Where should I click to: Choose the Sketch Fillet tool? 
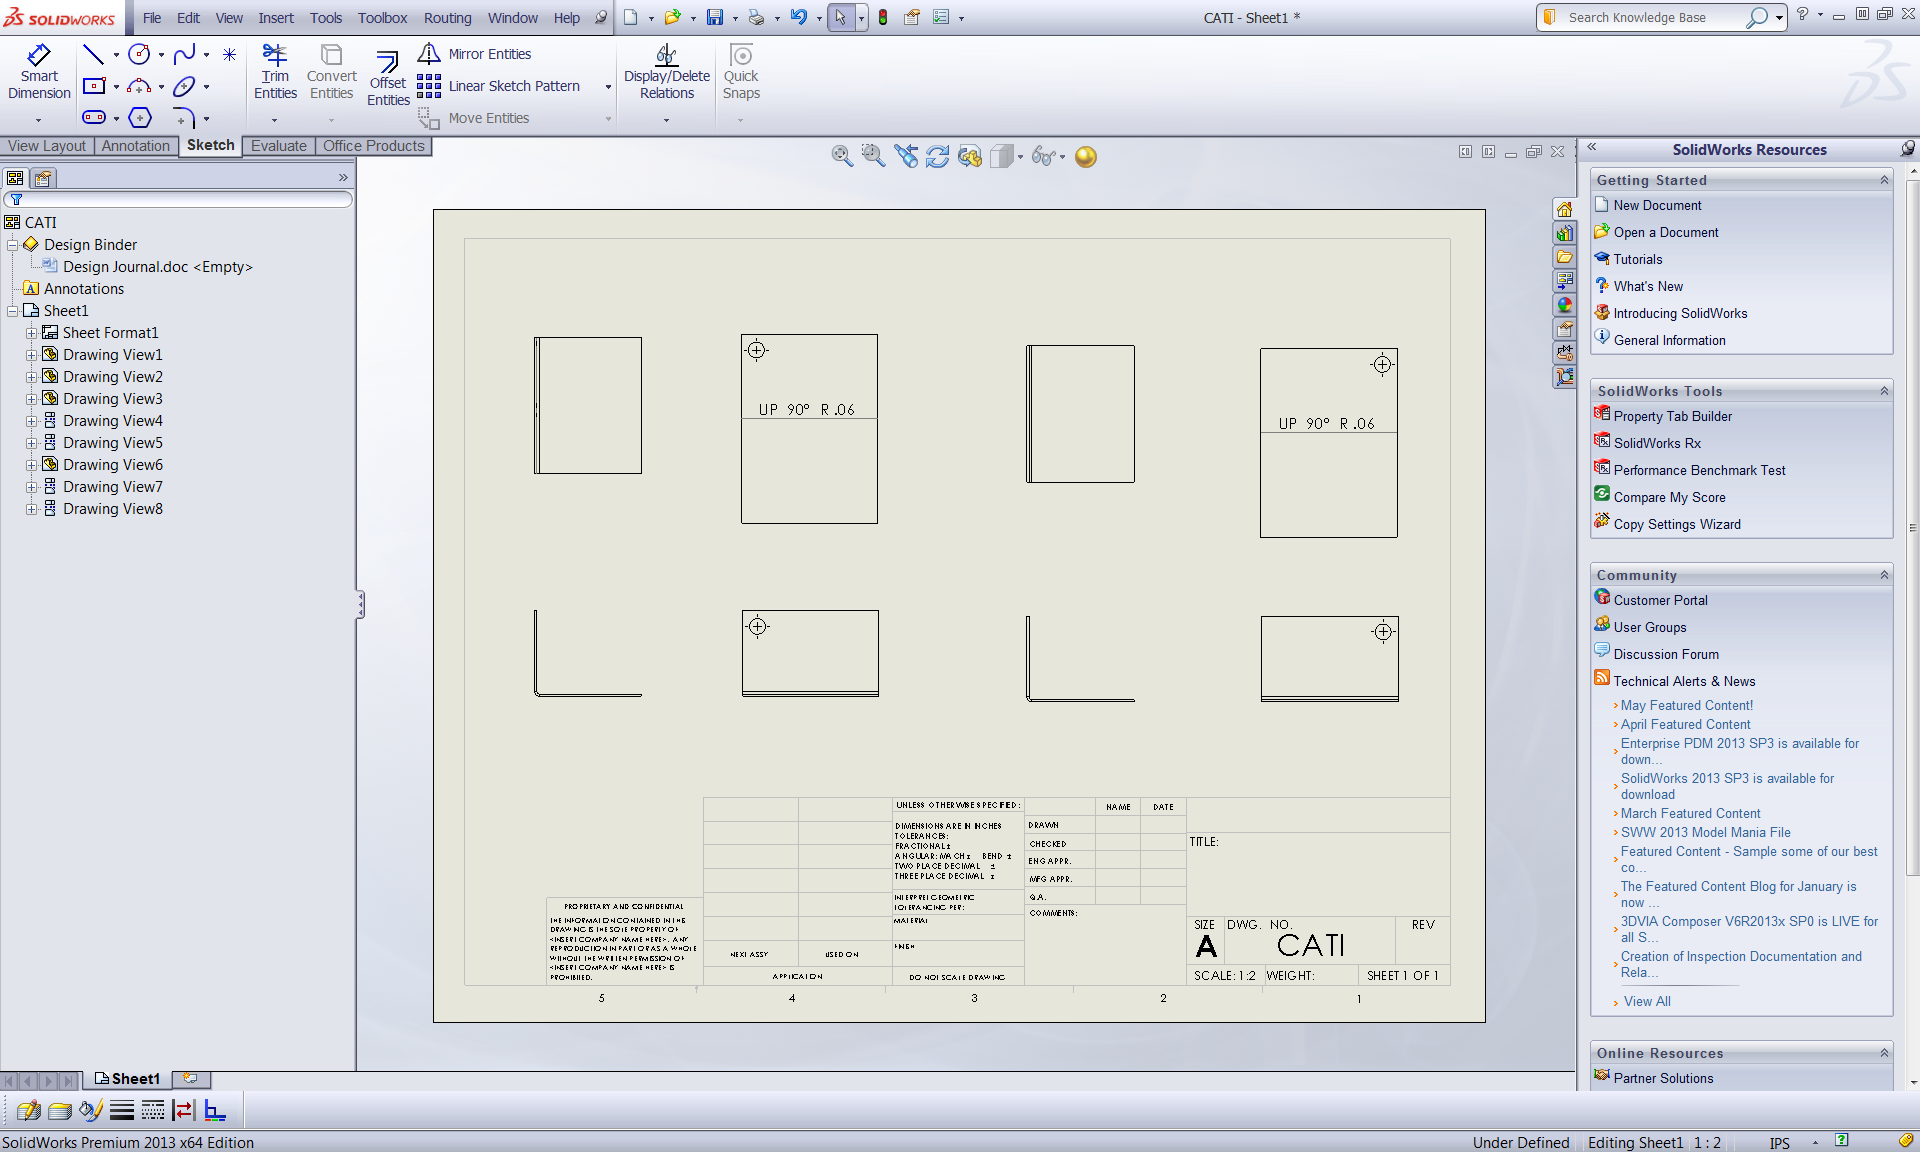point(184,117)
